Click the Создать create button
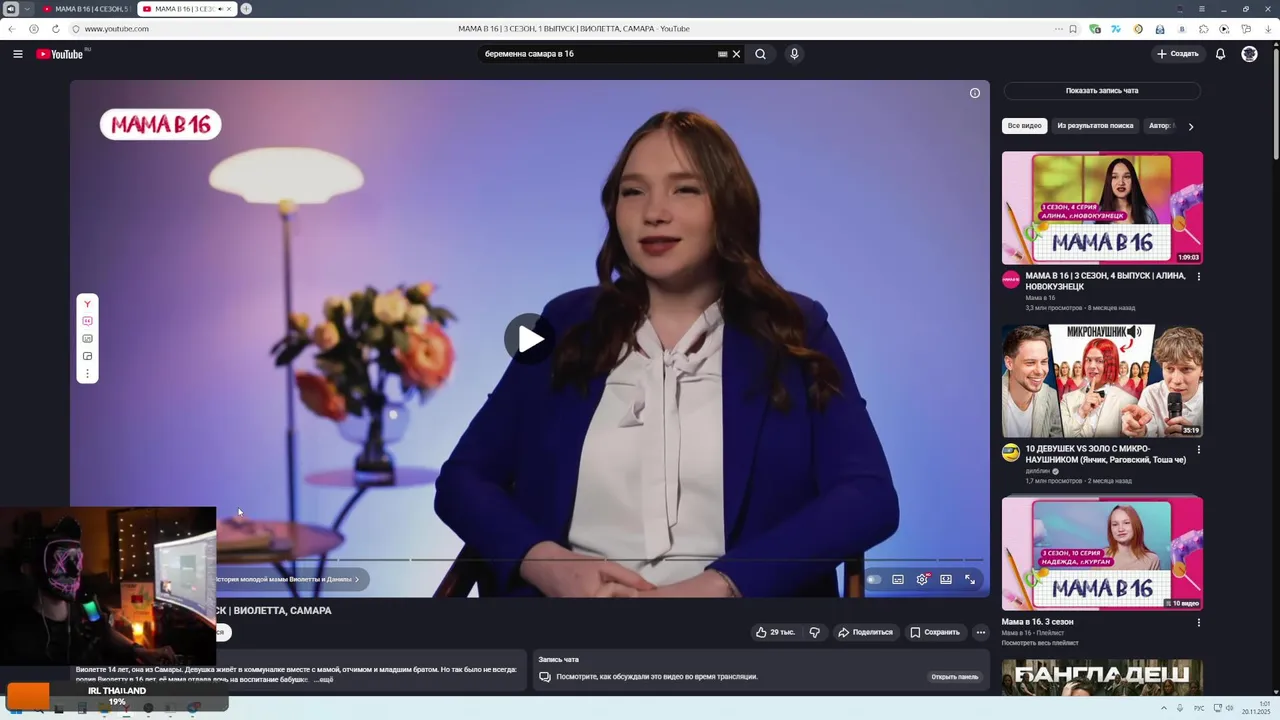The image size is (1280, 720). (1178, 54)
